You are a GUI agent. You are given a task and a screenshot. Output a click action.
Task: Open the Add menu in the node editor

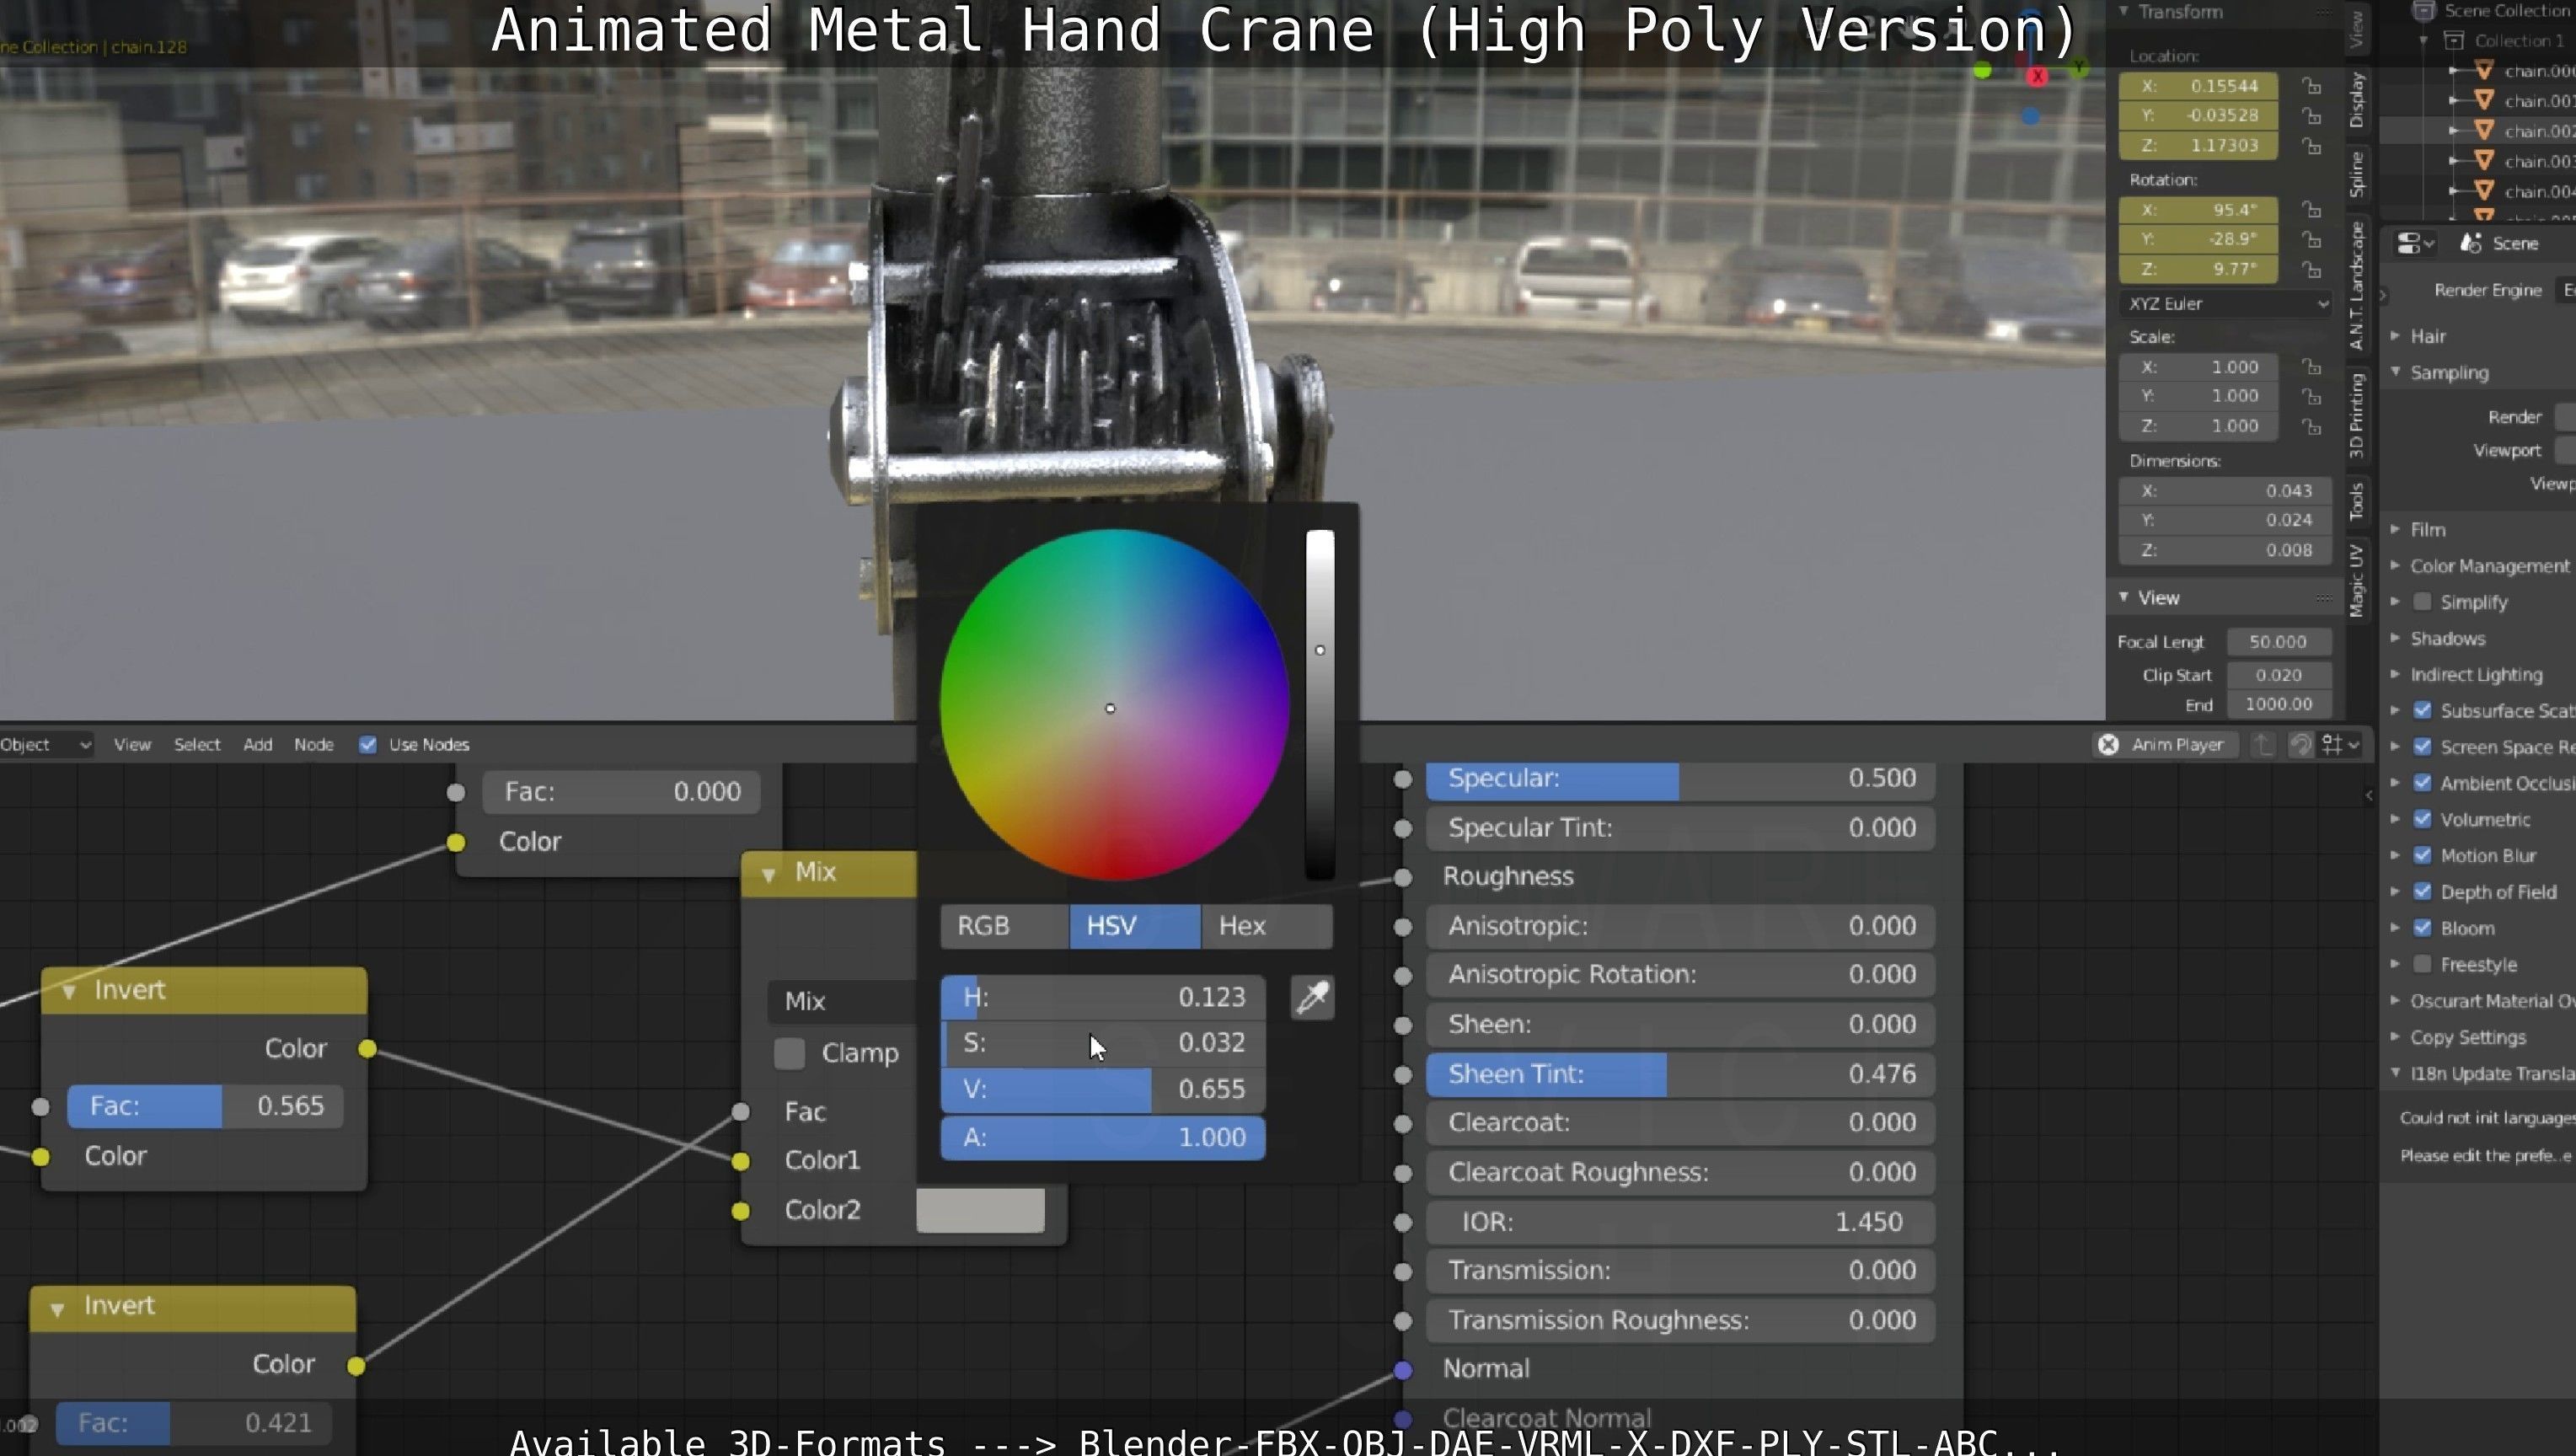258,745
